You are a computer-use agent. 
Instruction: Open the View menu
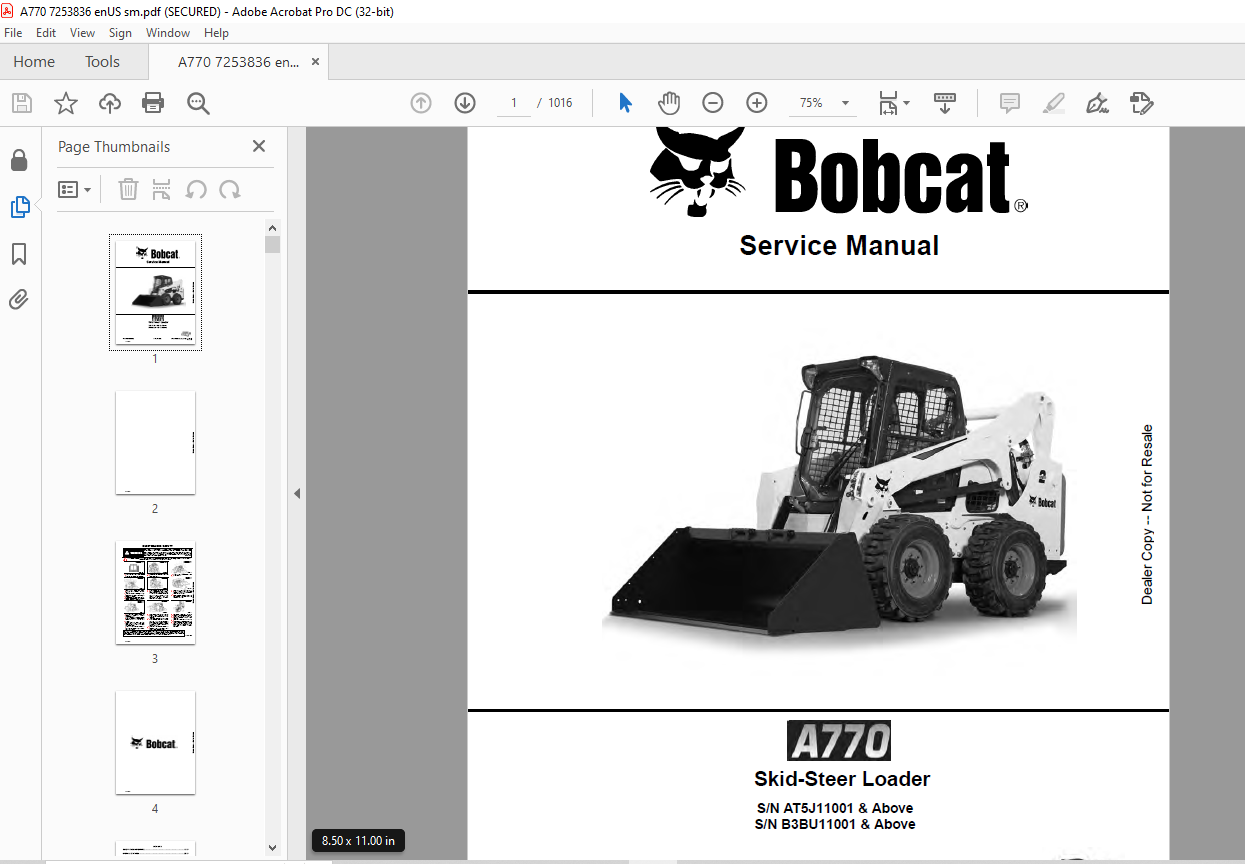[83, 33]
